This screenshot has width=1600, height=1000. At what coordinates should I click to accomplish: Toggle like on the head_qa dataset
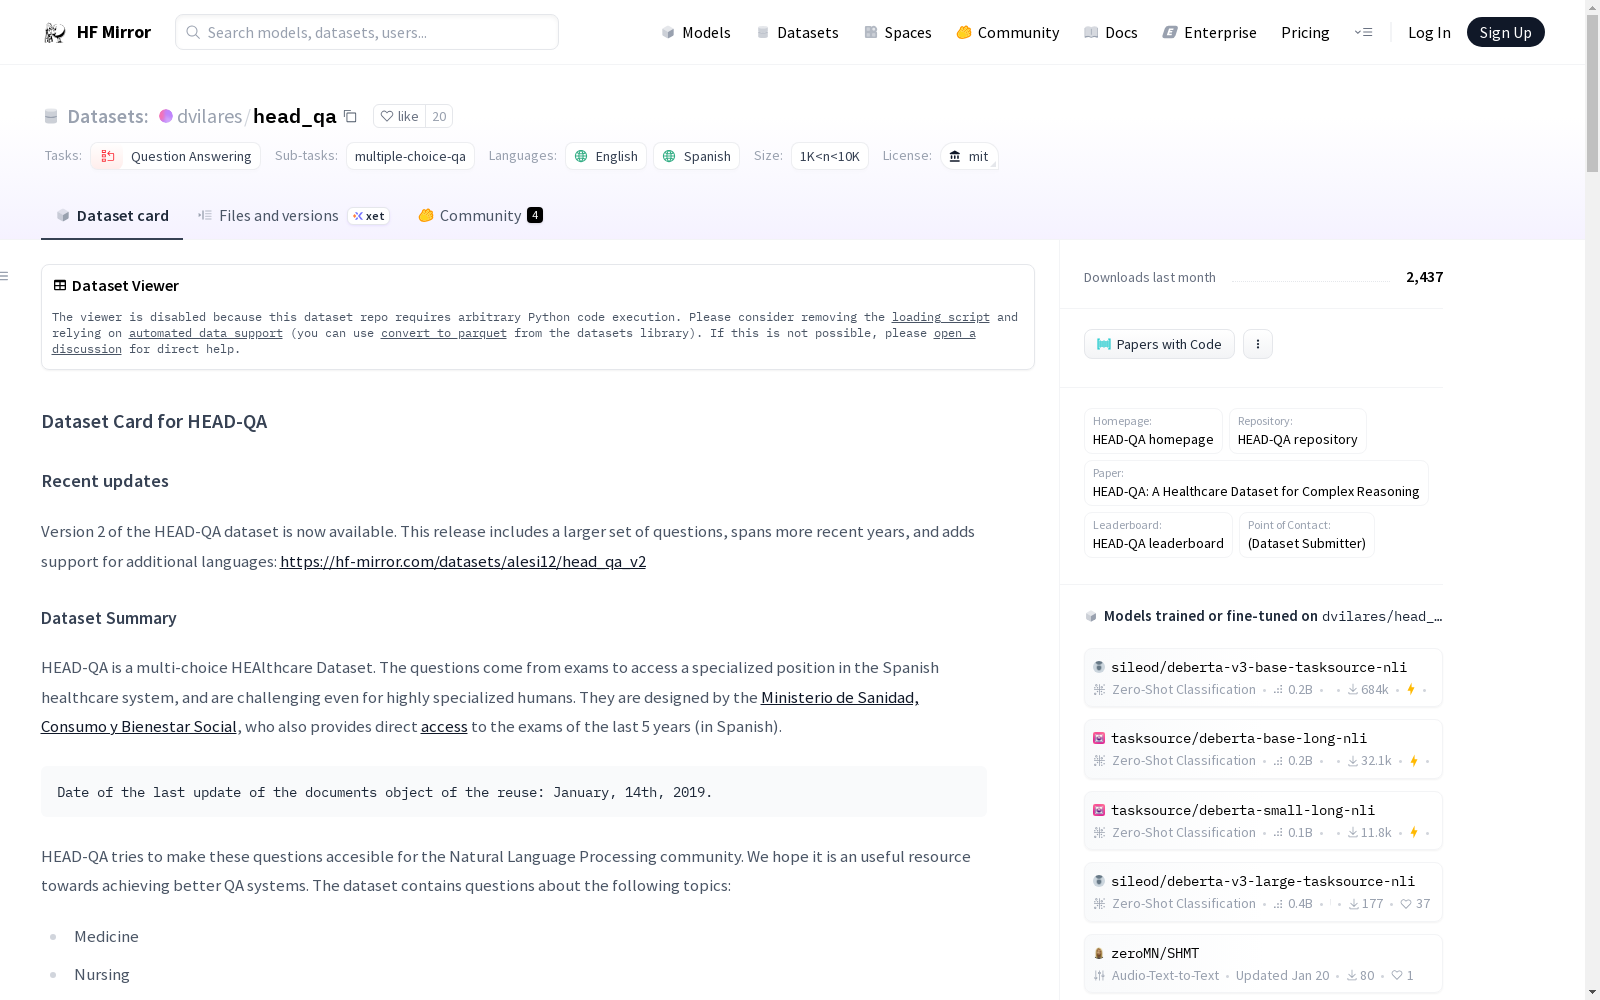pyautogui.click(x=398, y=116)
